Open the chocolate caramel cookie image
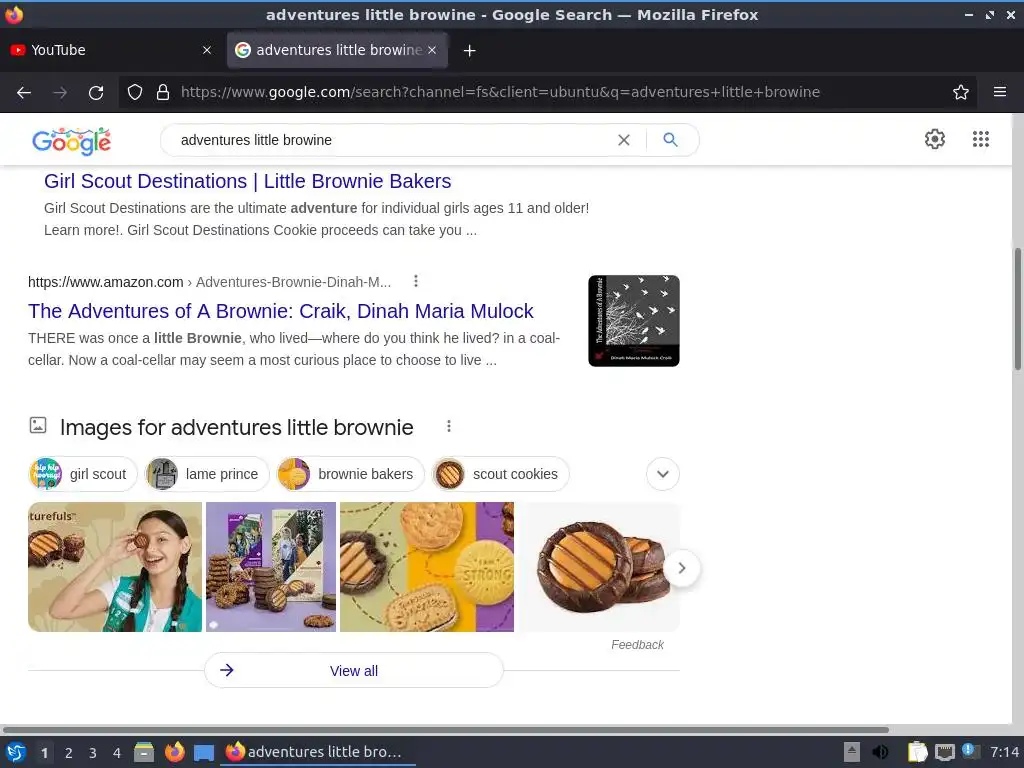This screenshot has width=1024, height=768. [600, 567]
